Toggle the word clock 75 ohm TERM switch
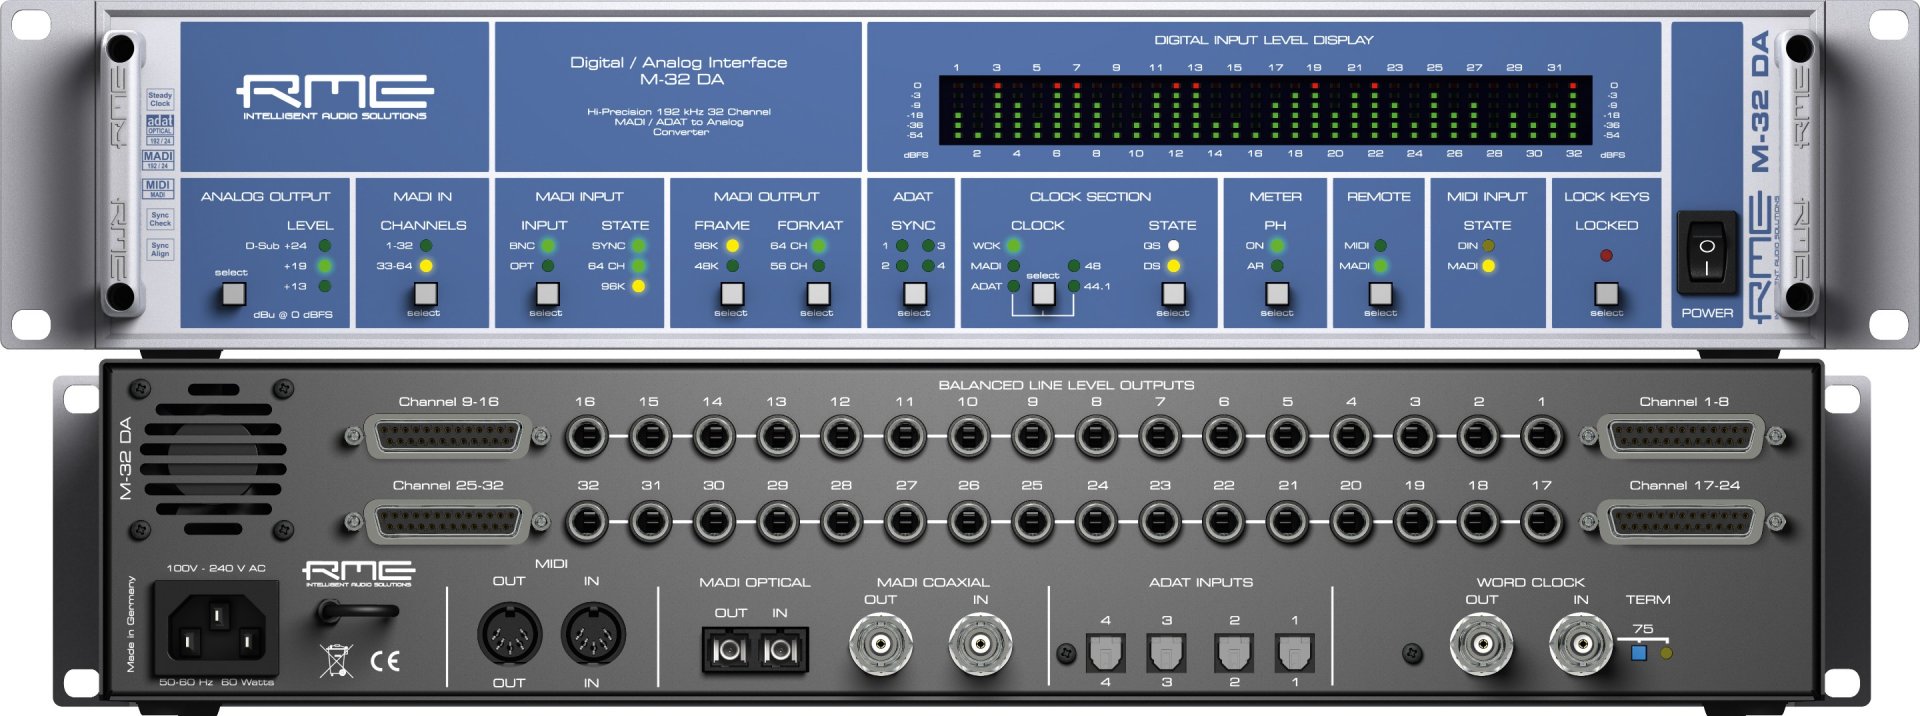 (1638, 653)
